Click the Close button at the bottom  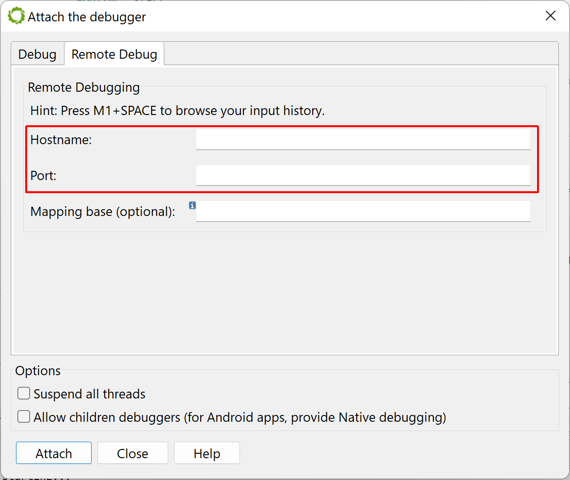click(x=132, y=453)
